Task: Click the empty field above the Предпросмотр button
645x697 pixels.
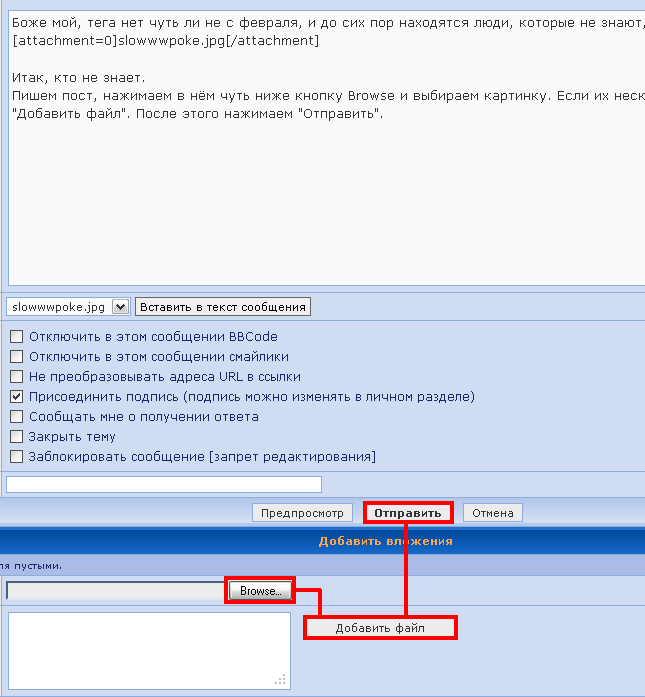Action: (x=164, y=485)
